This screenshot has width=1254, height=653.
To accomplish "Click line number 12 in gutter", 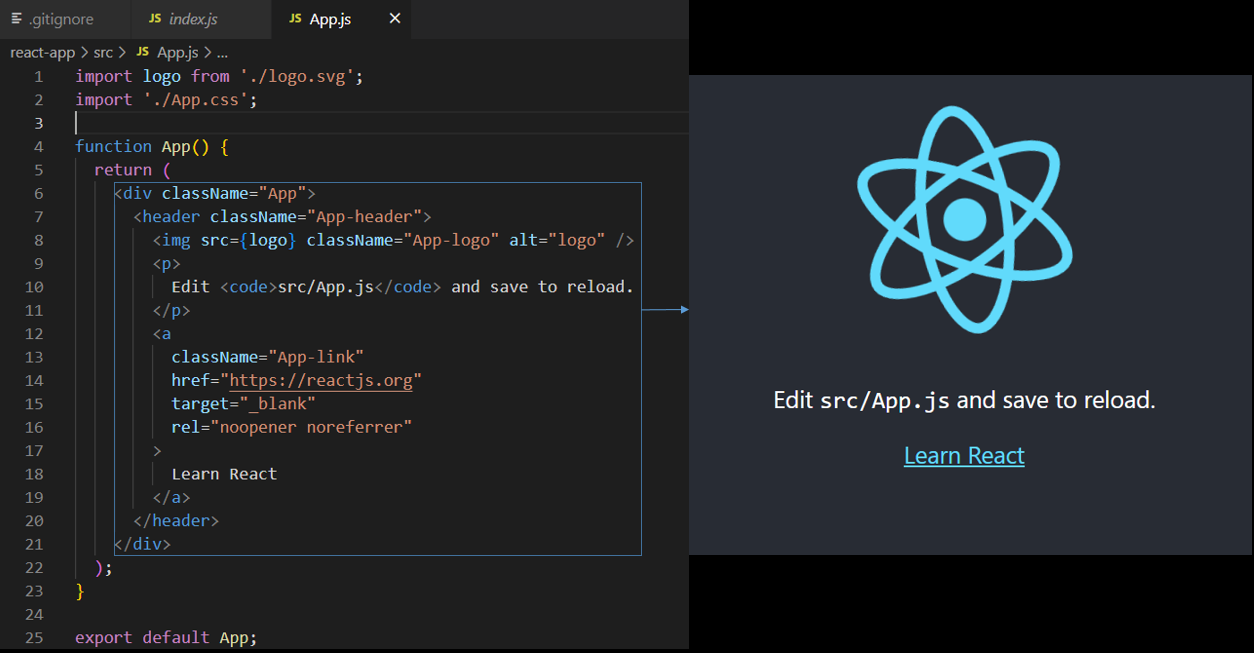I will 34,333.
